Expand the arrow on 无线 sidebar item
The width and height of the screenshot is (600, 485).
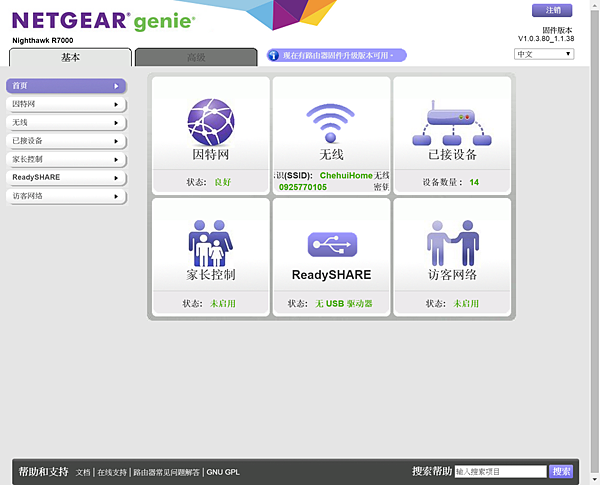coord(116,123)
